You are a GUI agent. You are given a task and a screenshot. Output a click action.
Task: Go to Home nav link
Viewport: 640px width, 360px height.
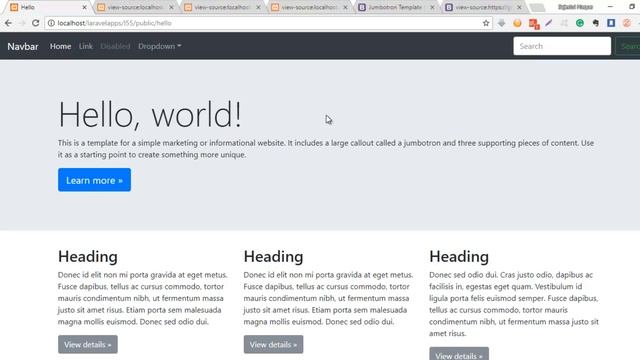point(60,47)
